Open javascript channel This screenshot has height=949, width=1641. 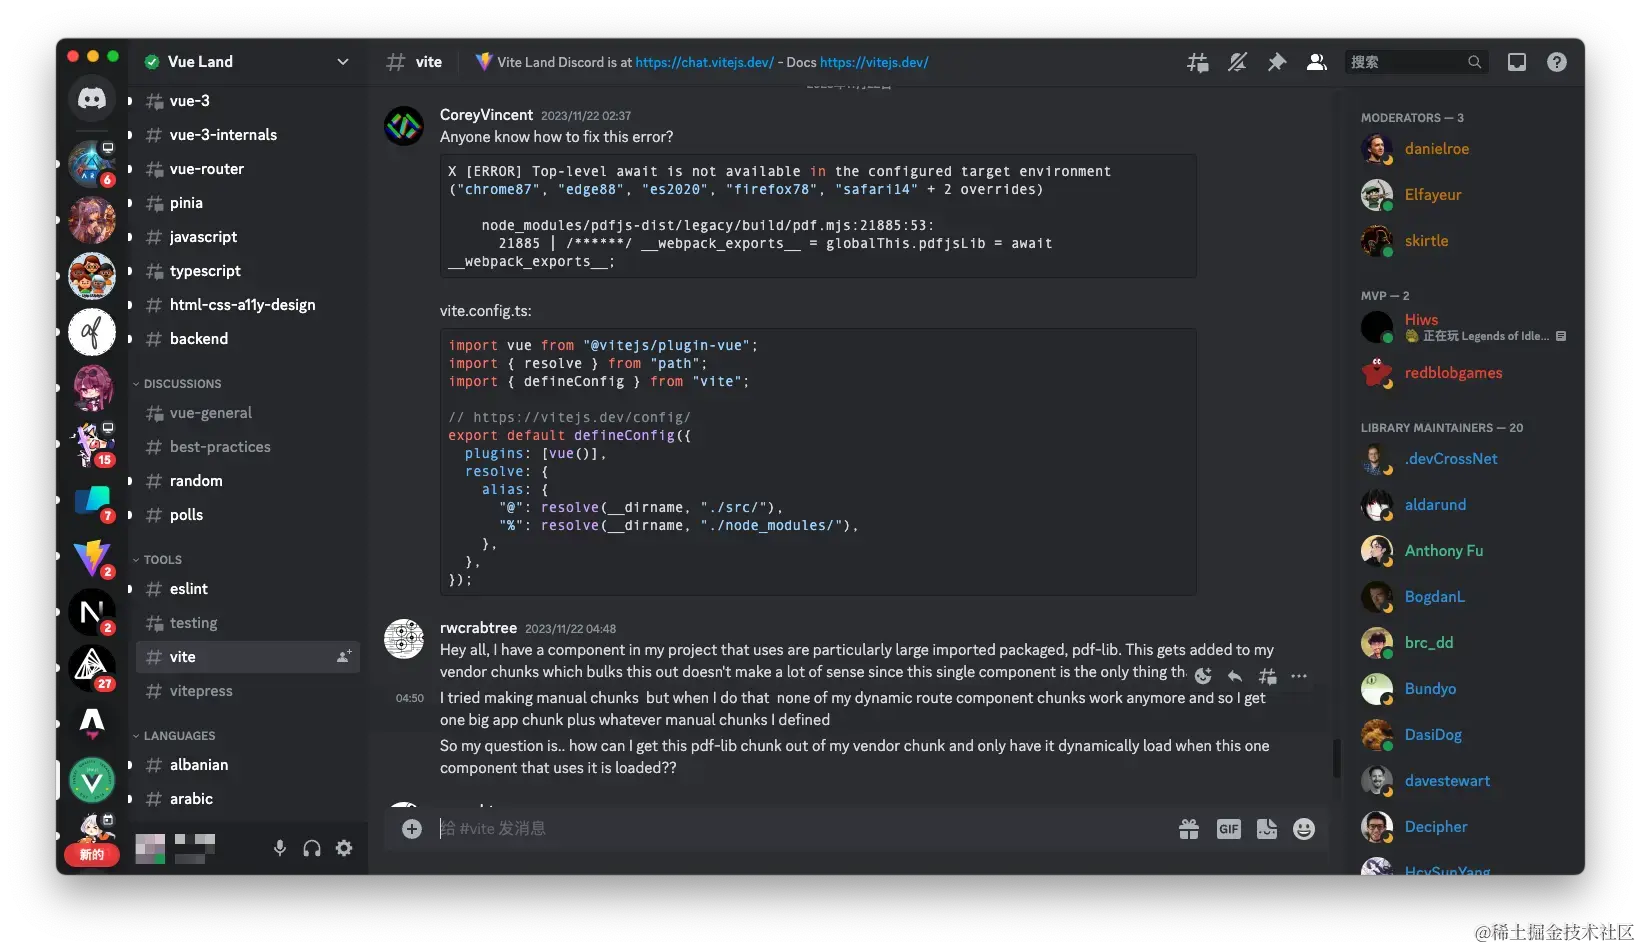(x=248, y=237)
